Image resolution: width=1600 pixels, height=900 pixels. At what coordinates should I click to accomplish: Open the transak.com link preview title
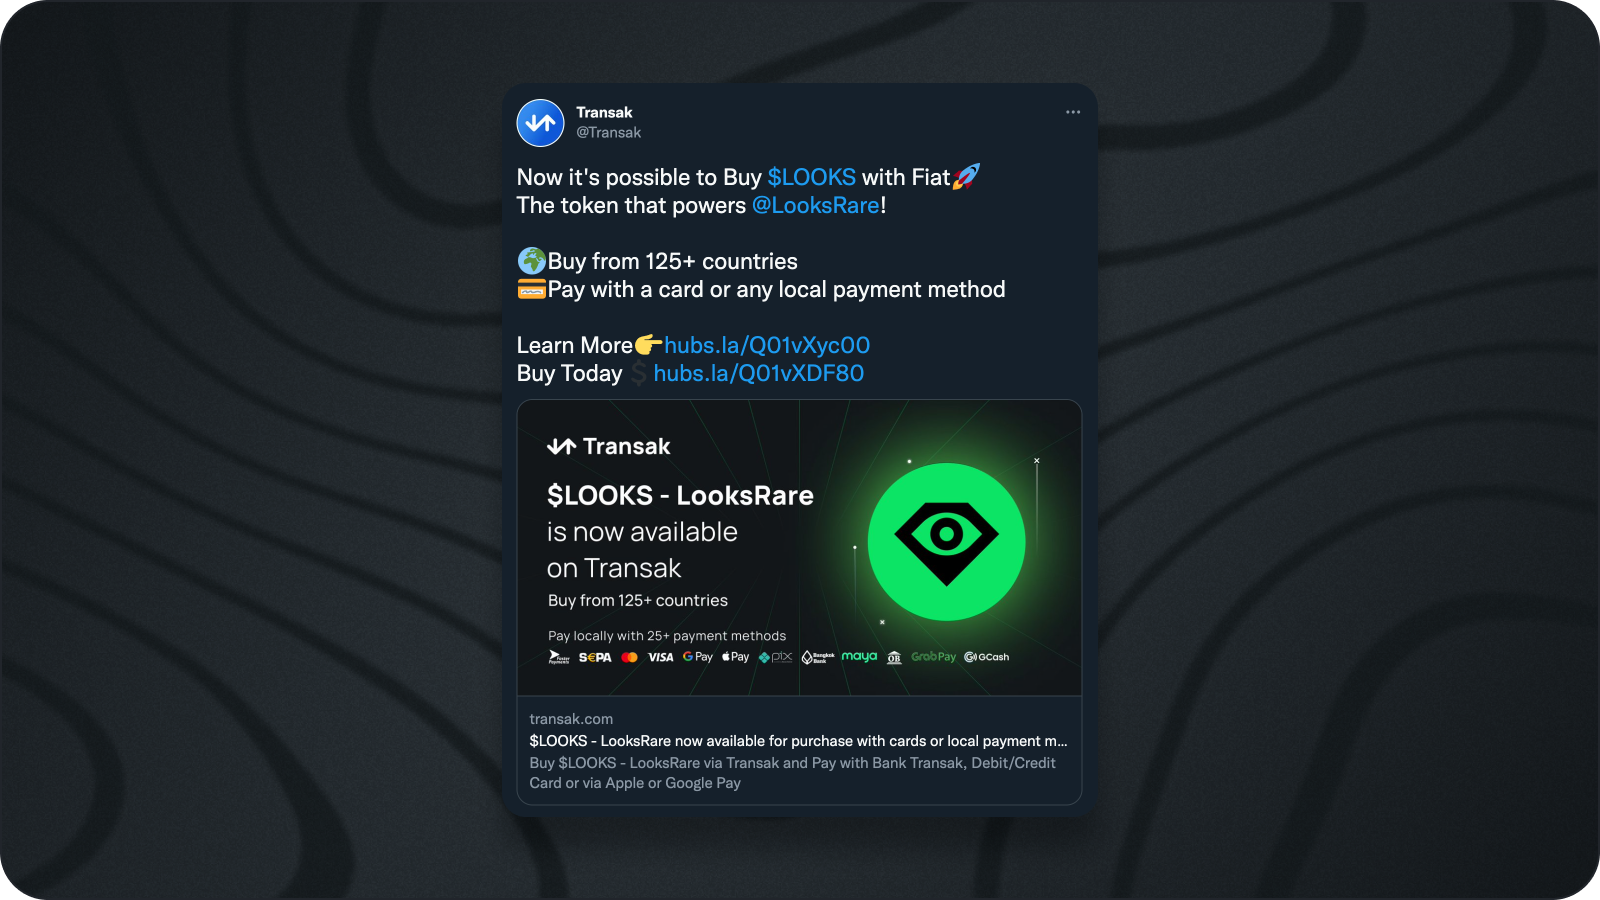coord(798,741)
